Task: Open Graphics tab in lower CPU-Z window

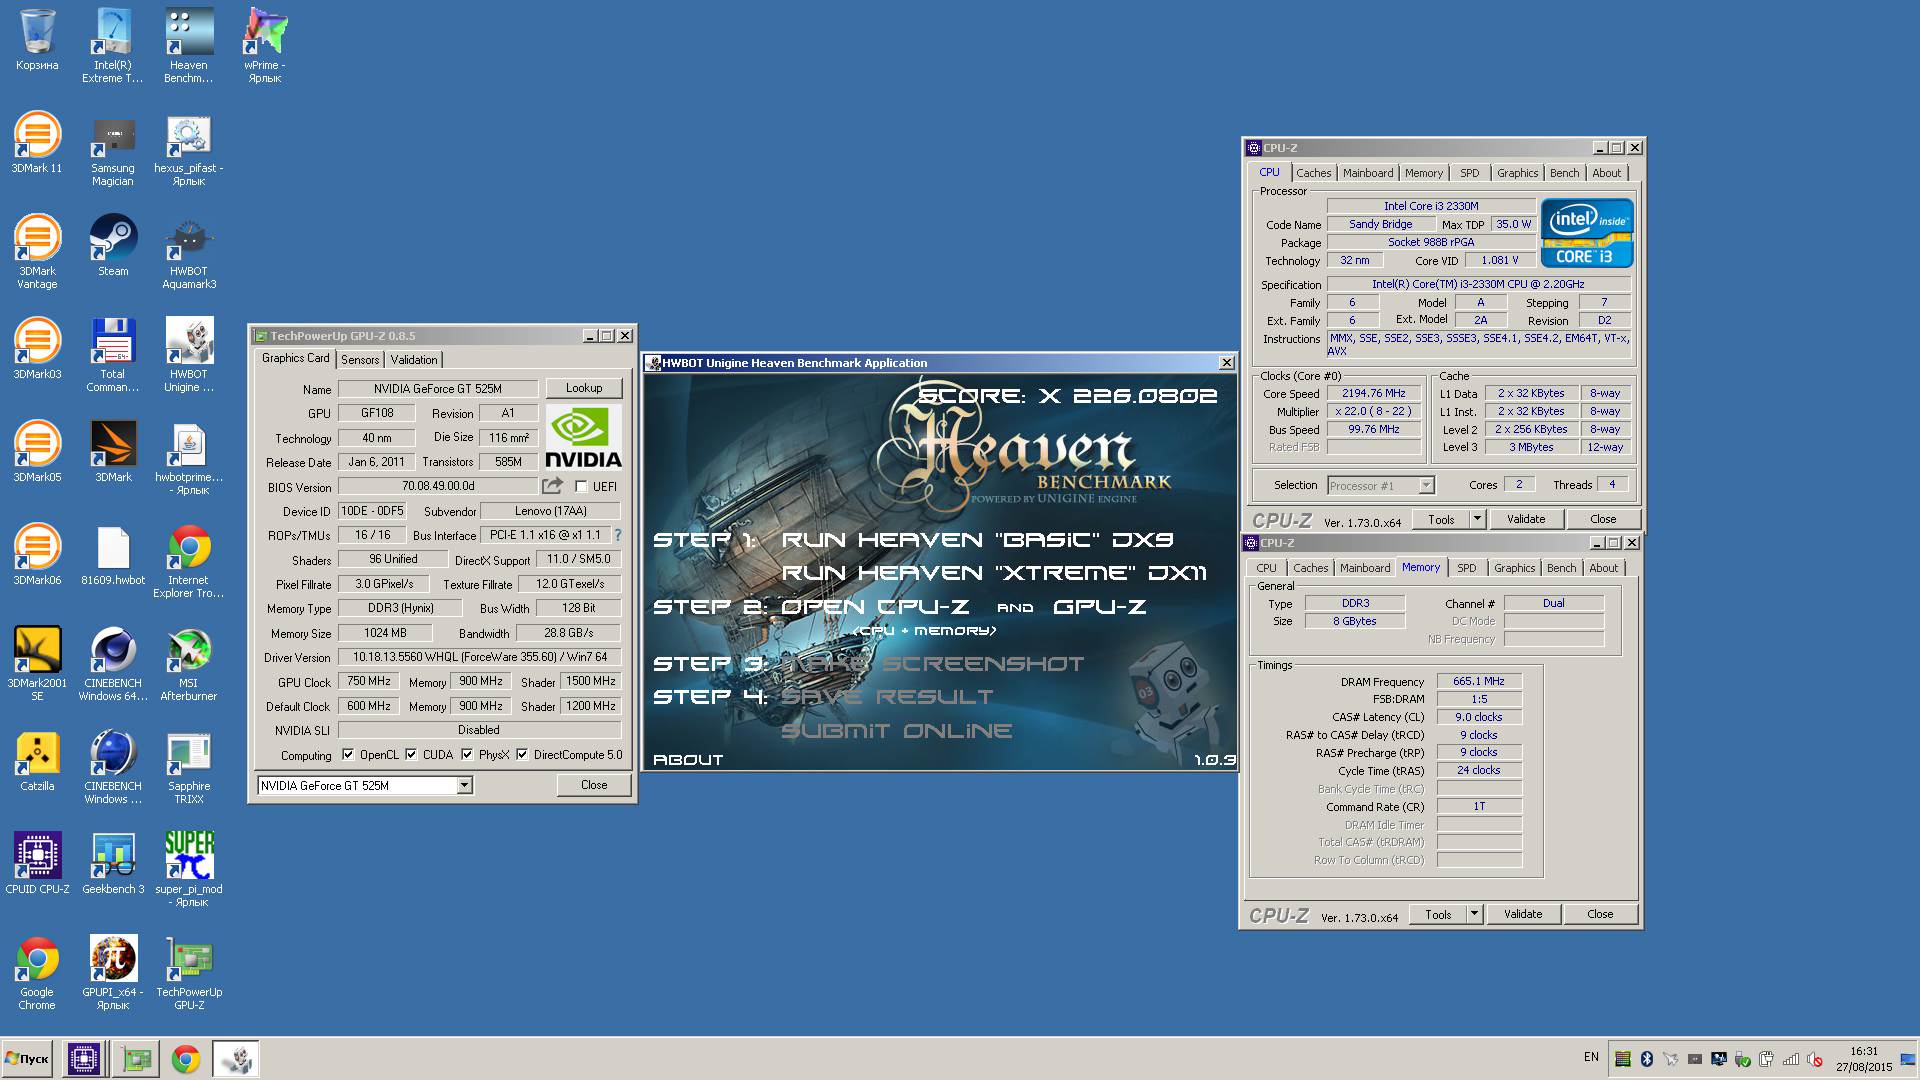Action: pyautogui.click(x=1514, y=568)
